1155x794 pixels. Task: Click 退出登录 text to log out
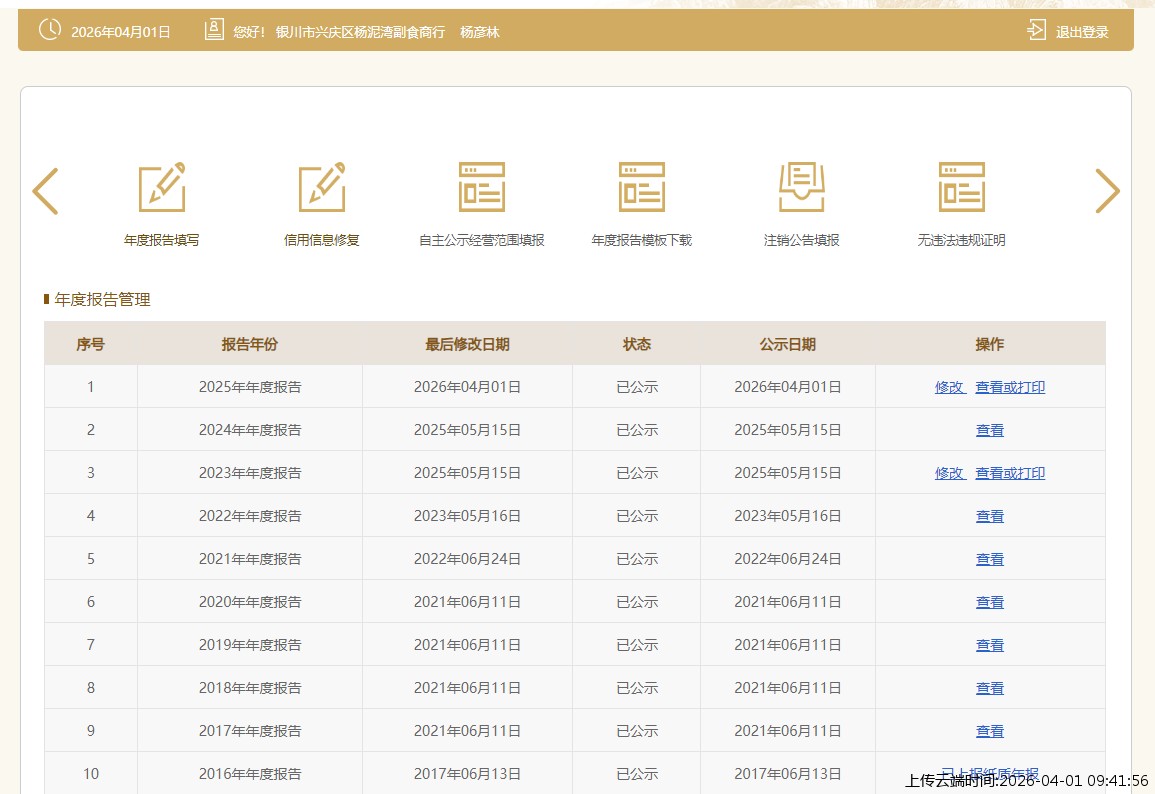[x=1082, y=32]
